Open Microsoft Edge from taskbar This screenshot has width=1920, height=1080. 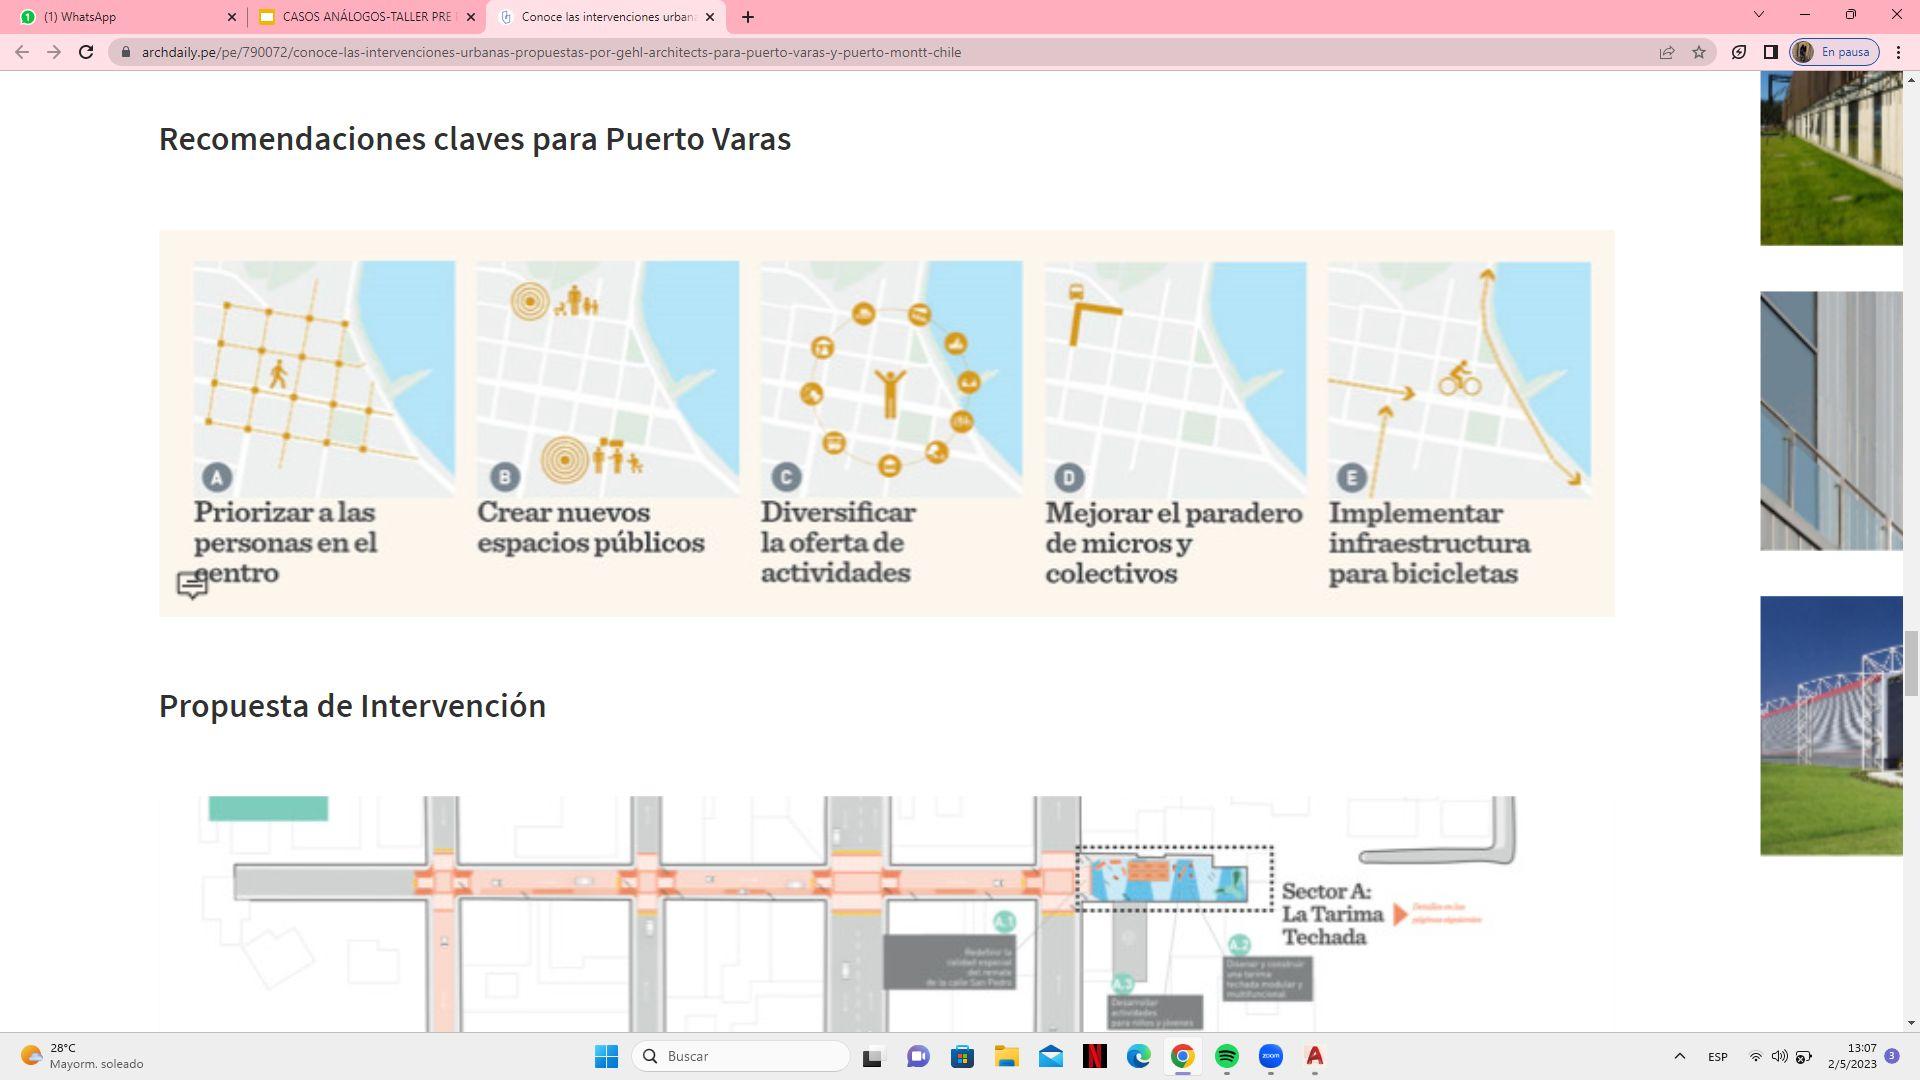click(1138, 1056)
